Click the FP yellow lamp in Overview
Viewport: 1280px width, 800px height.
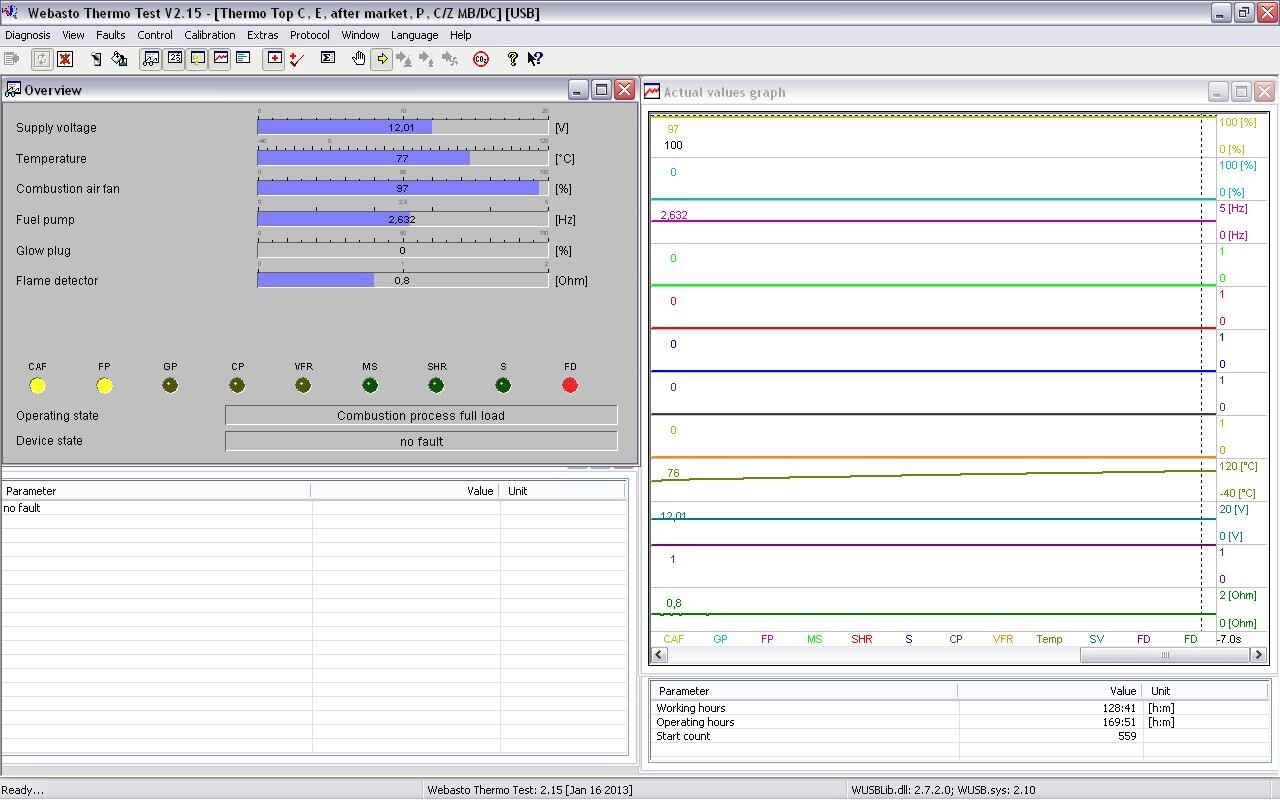(x=104, y=385)
